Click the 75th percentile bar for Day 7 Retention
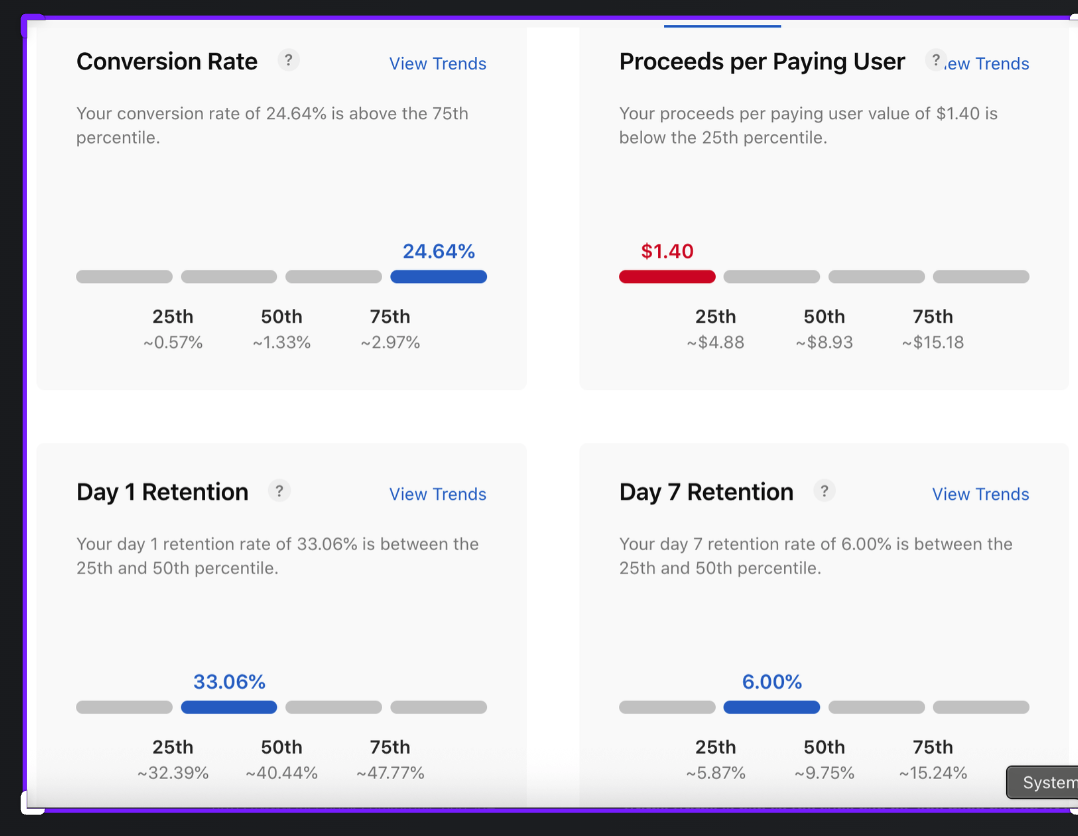Image resolution: width=1078 pixels, height=836 pixels. click(x=981, y=707)
